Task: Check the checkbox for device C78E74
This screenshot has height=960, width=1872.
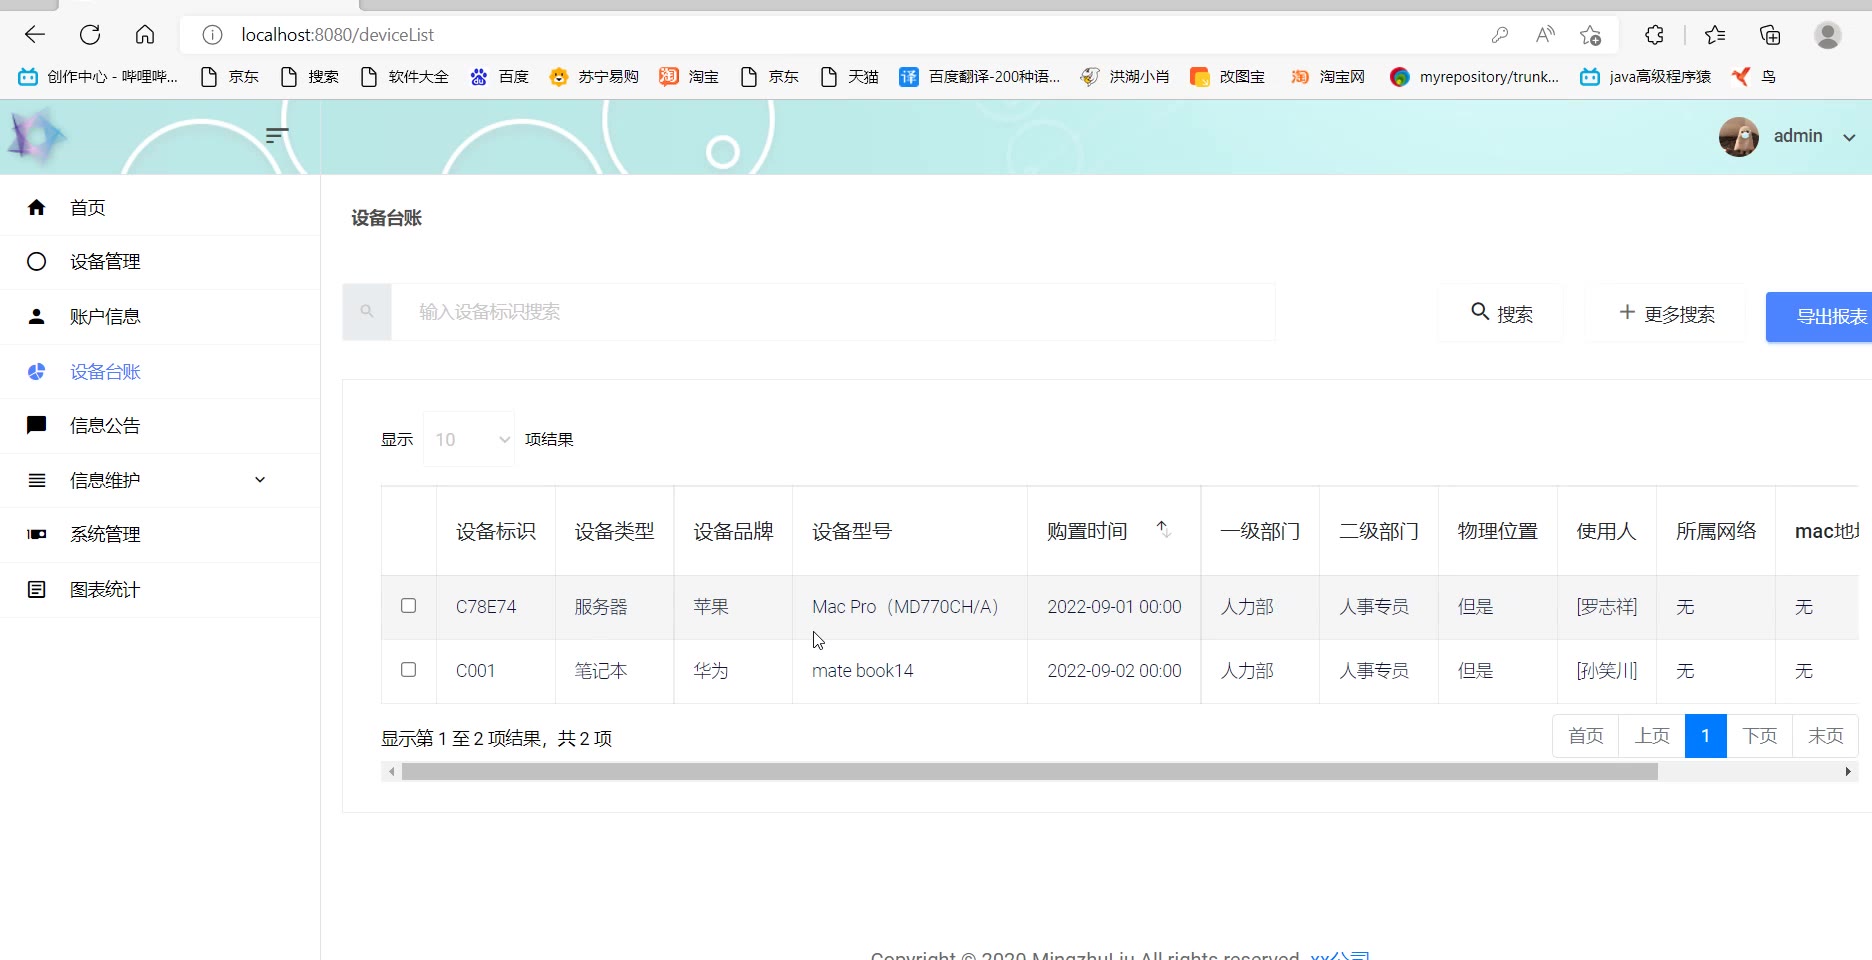Action: pyautogui.click(x=408, y=606)
